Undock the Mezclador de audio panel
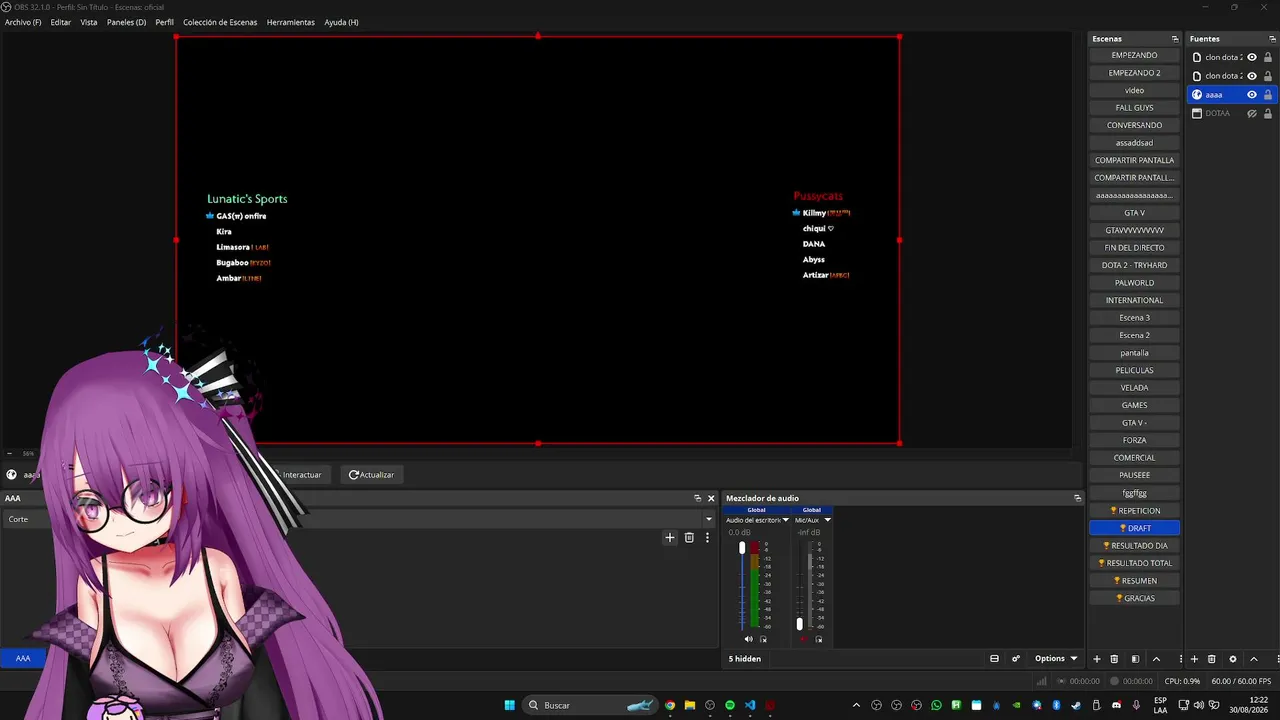Image resolution: width=1280 pixels, height=720 pixels. click(x=1078, y=498)
